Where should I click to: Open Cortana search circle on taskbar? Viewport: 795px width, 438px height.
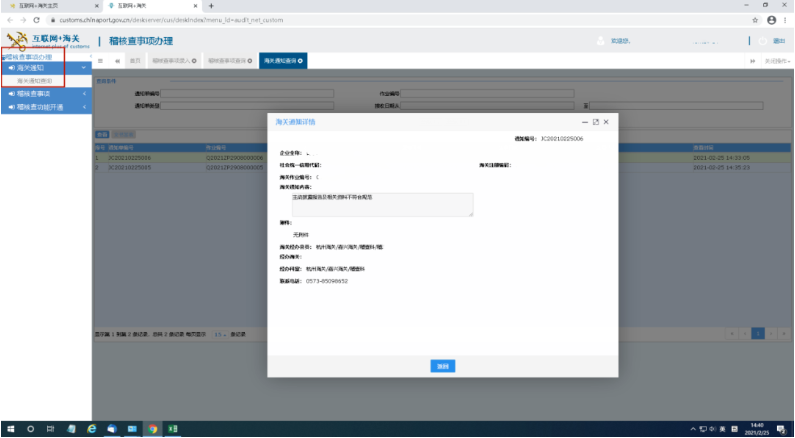click(x=30, y=429)
